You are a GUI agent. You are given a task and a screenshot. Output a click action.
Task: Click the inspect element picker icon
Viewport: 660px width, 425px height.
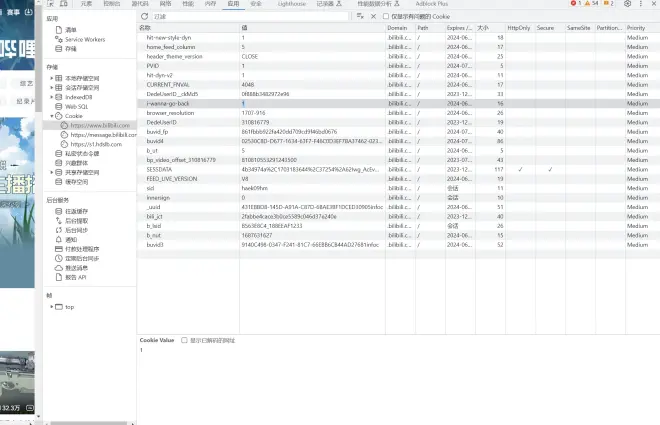click(50, 4)
